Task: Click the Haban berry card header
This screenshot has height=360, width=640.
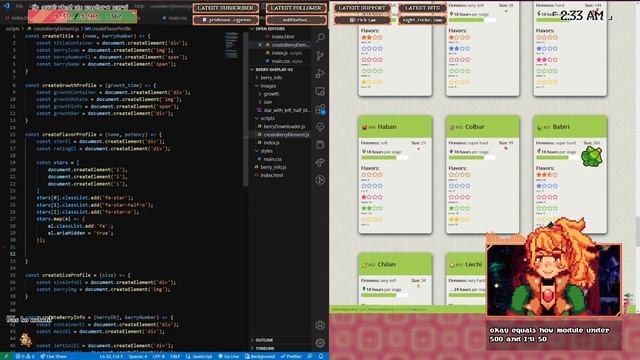Action: (395, 127)
